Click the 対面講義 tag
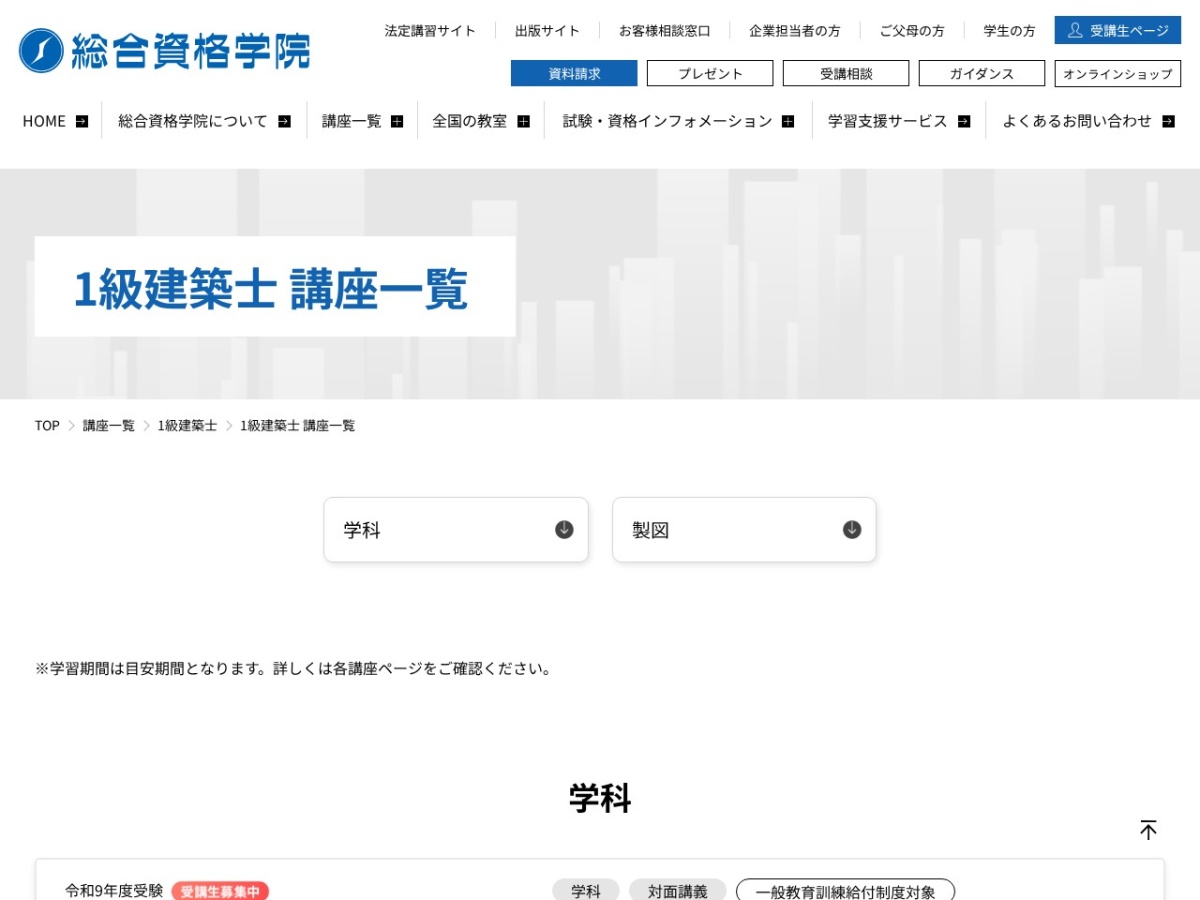1200x900 pixels. pyautogui.click(x=677, y=891)
